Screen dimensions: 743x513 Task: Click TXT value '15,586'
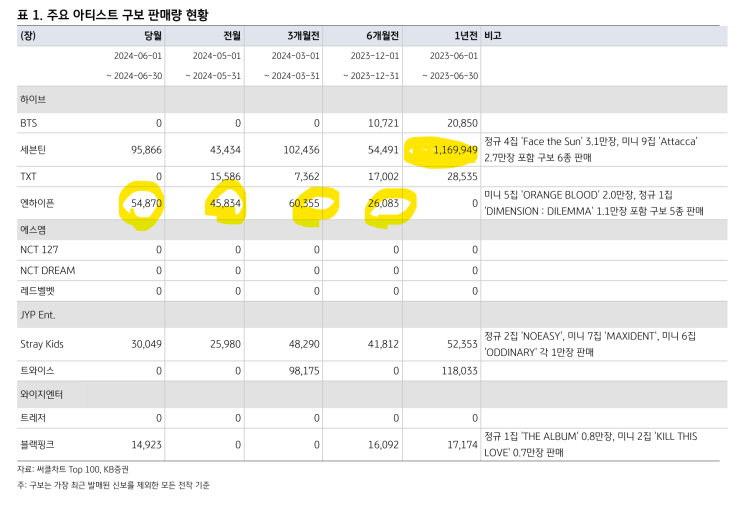pos(226,177)
